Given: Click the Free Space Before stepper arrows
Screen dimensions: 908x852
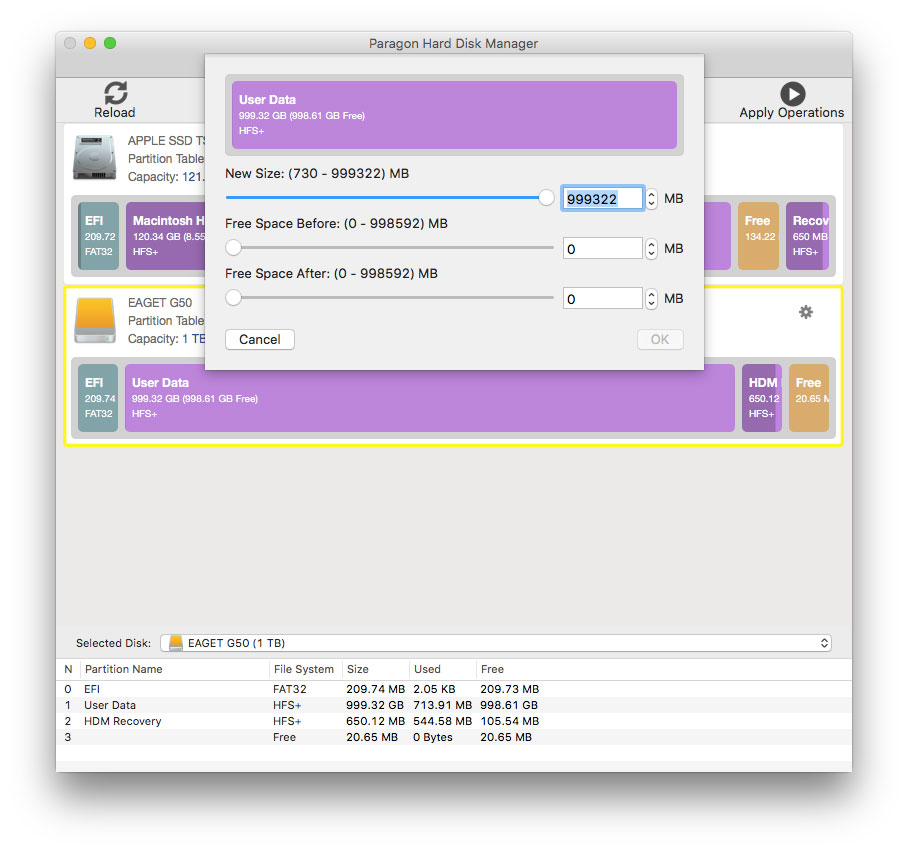Looking at the screenshot, I should (652, 249).
